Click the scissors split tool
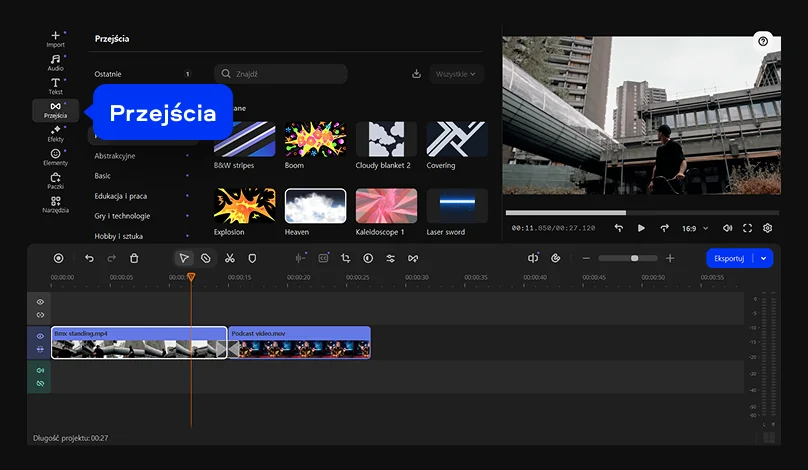This screenshot has width=808, height=470. (x=229, y=258)
